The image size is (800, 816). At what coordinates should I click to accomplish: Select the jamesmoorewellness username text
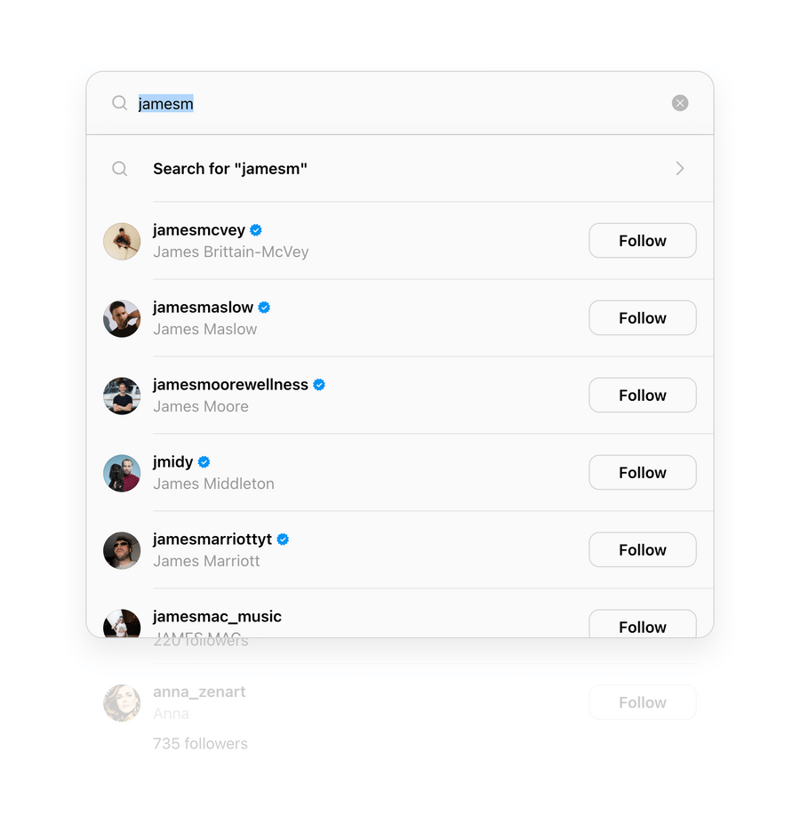[229, 383]
